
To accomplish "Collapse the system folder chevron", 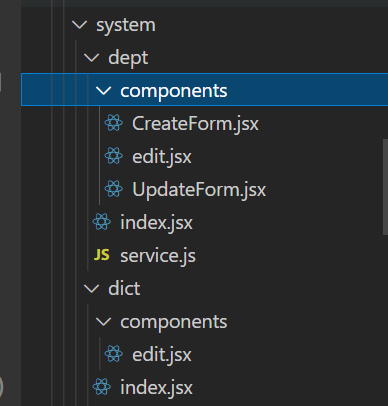I will click(x=79, y=25).
